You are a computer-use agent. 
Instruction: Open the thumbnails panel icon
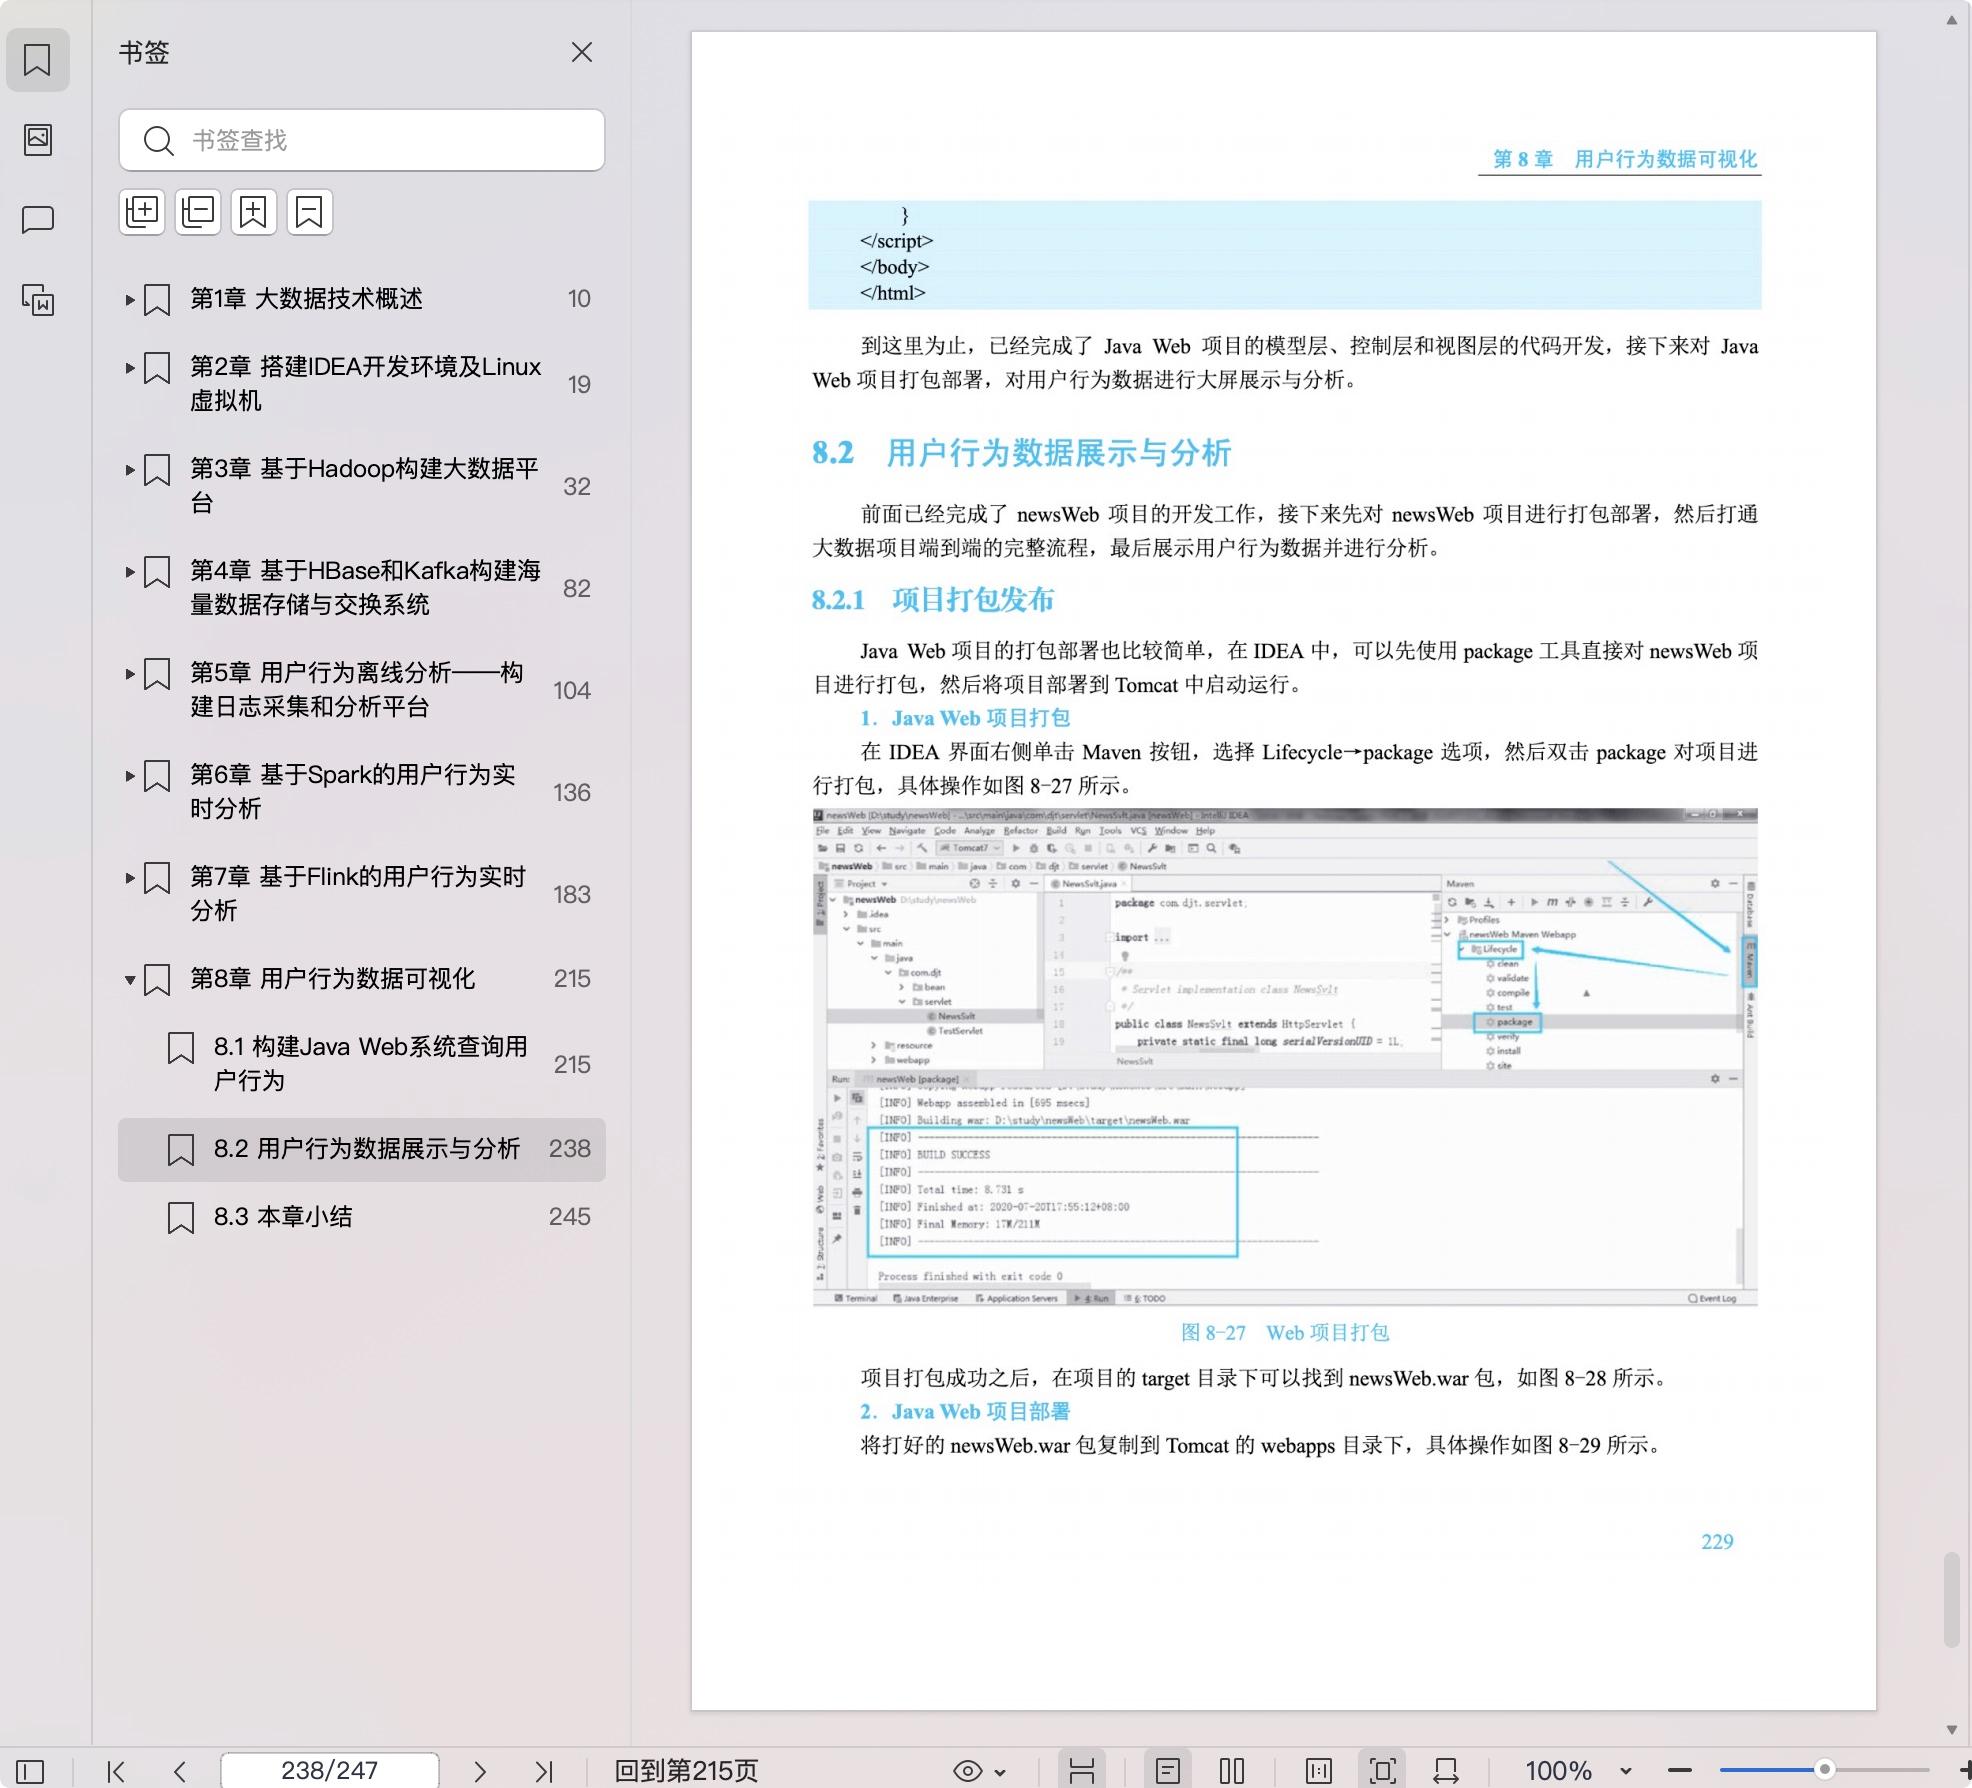click(x=37, y=139)
